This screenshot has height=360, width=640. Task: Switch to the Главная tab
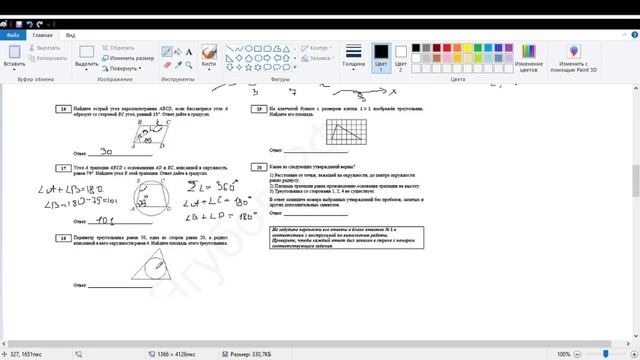pyautogui.click(x=42, y=35)
